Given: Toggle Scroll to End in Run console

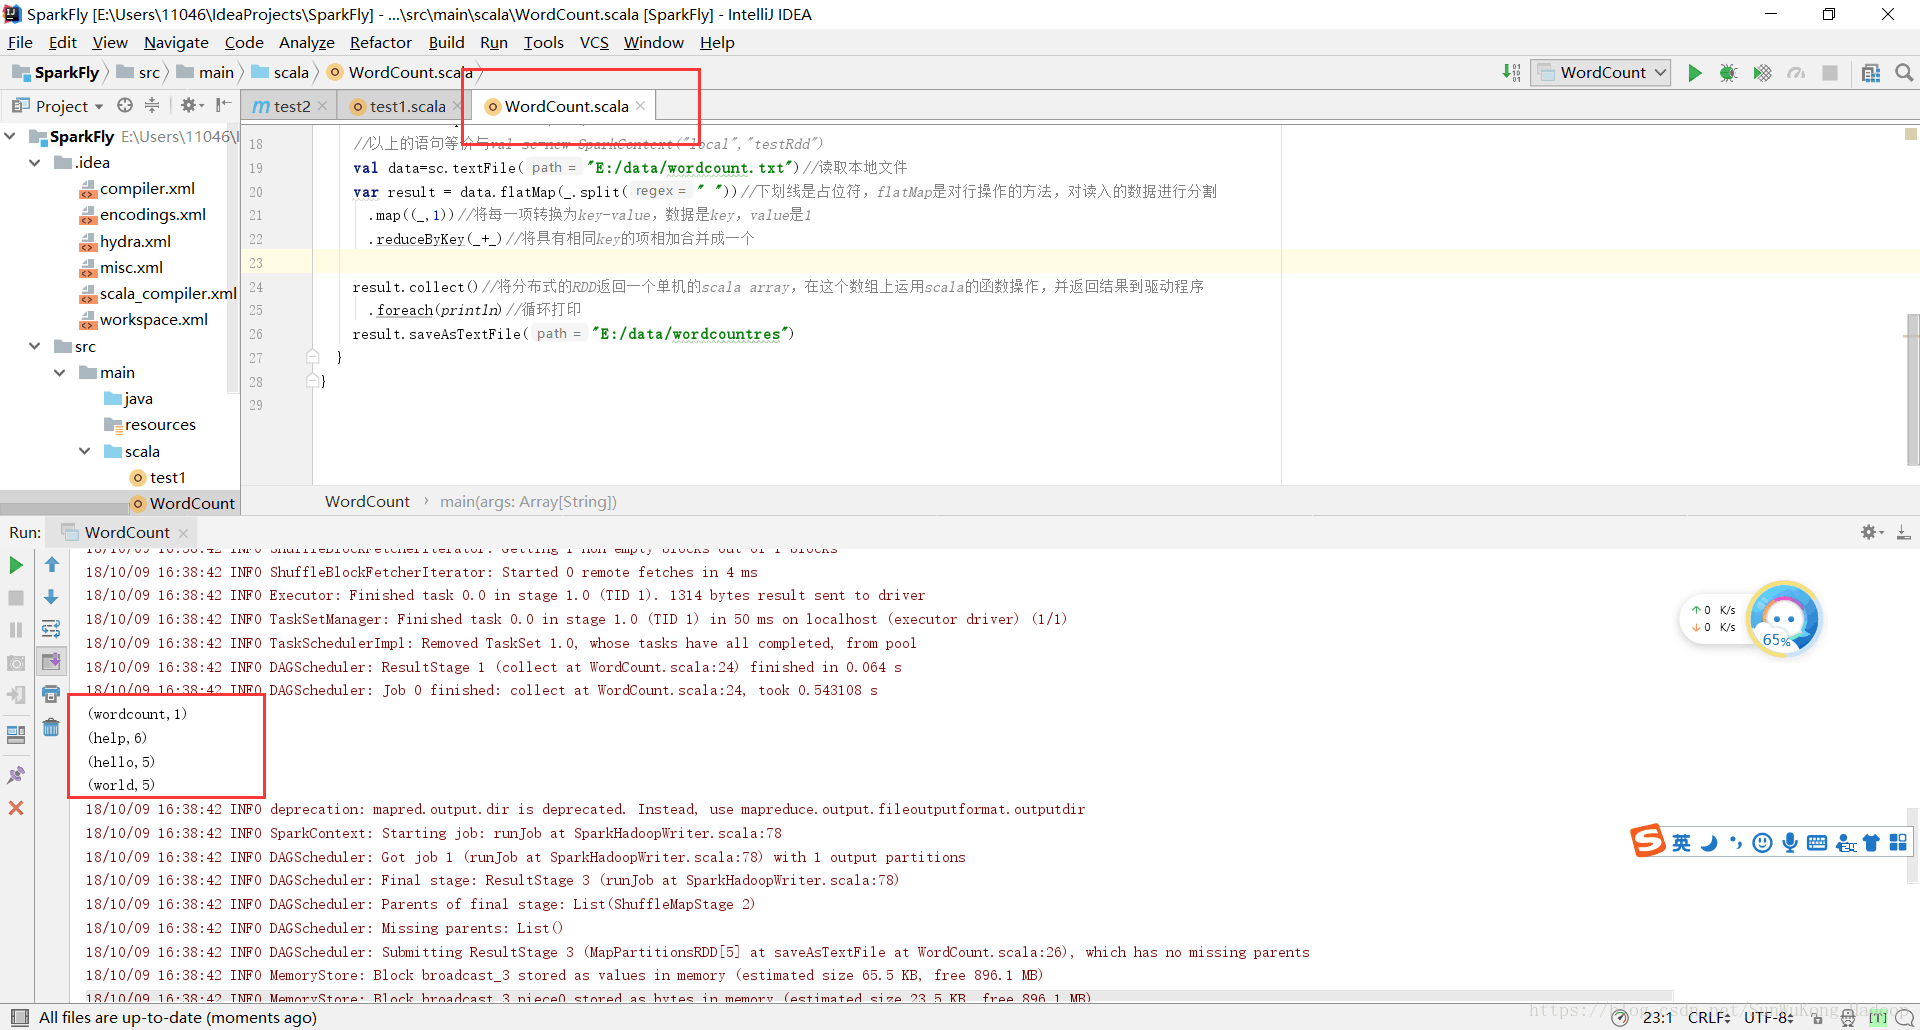Looking at the screenshot, I should click(52, 662).
